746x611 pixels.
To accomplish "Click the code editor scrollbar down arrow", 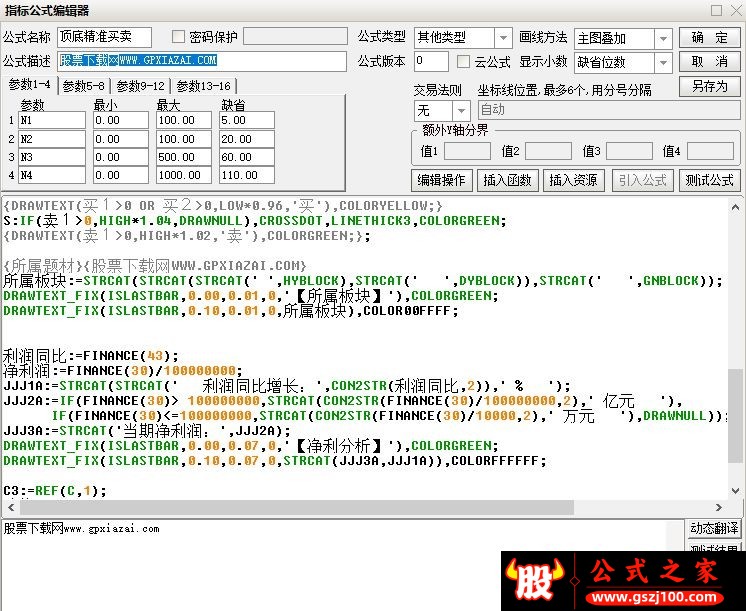I will coord(736,490).
